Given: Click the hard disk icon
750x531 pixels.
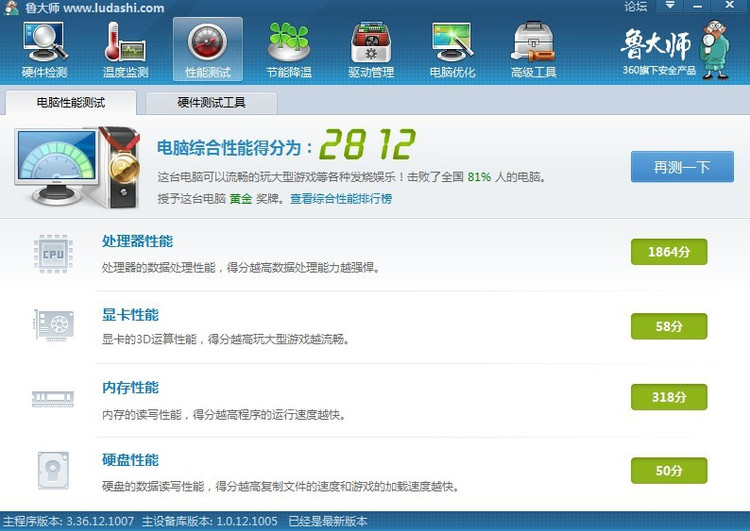Looking at the screenshot, I should point(53,471).
